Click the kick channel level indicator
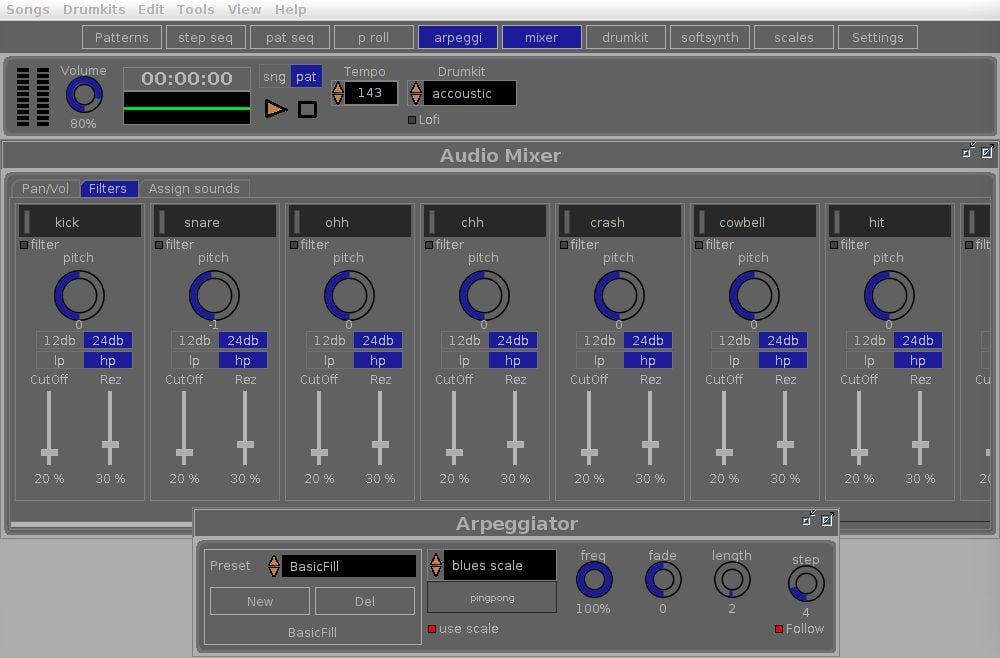Image resolution: width=1000 pixels, height=658 pixels. pyautogui.click(x=27, y=221)
